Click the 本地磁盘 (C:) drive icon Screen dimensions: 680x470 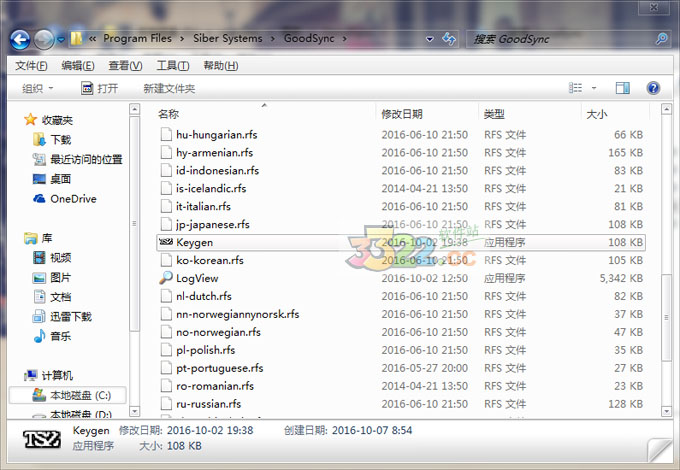click(x=39, y=395)
